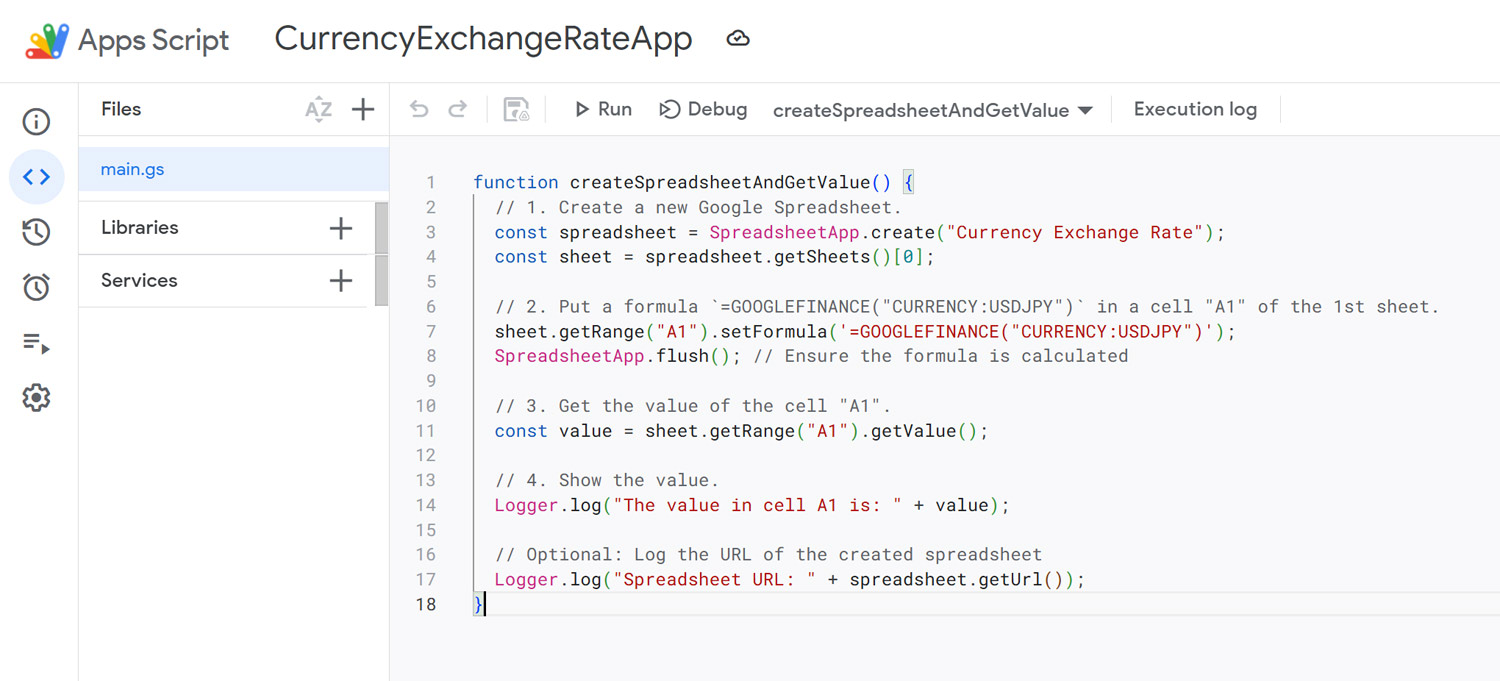Click the Redo arrow in toolbar

click(458, 110)
